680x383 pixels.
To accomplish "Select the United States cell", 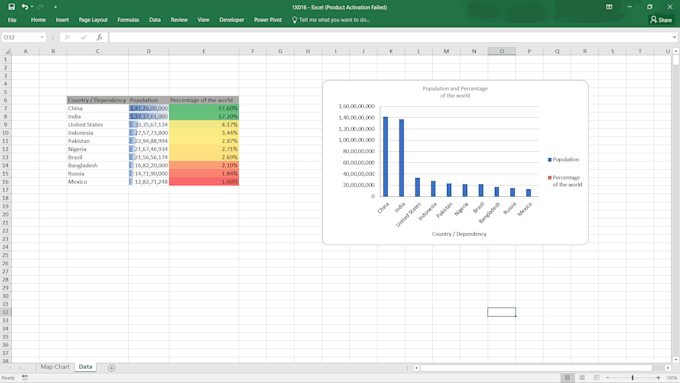I will point(98,124).
